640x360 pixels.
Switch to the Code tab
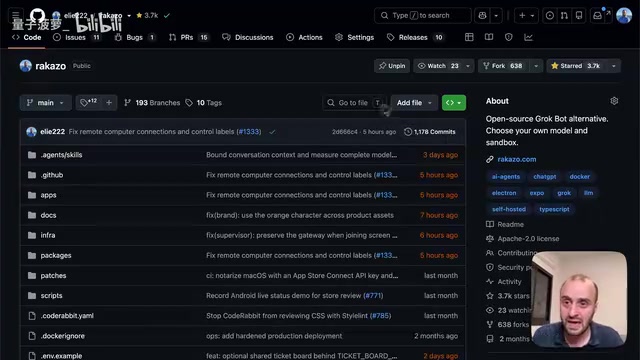(x=27, y=37)
